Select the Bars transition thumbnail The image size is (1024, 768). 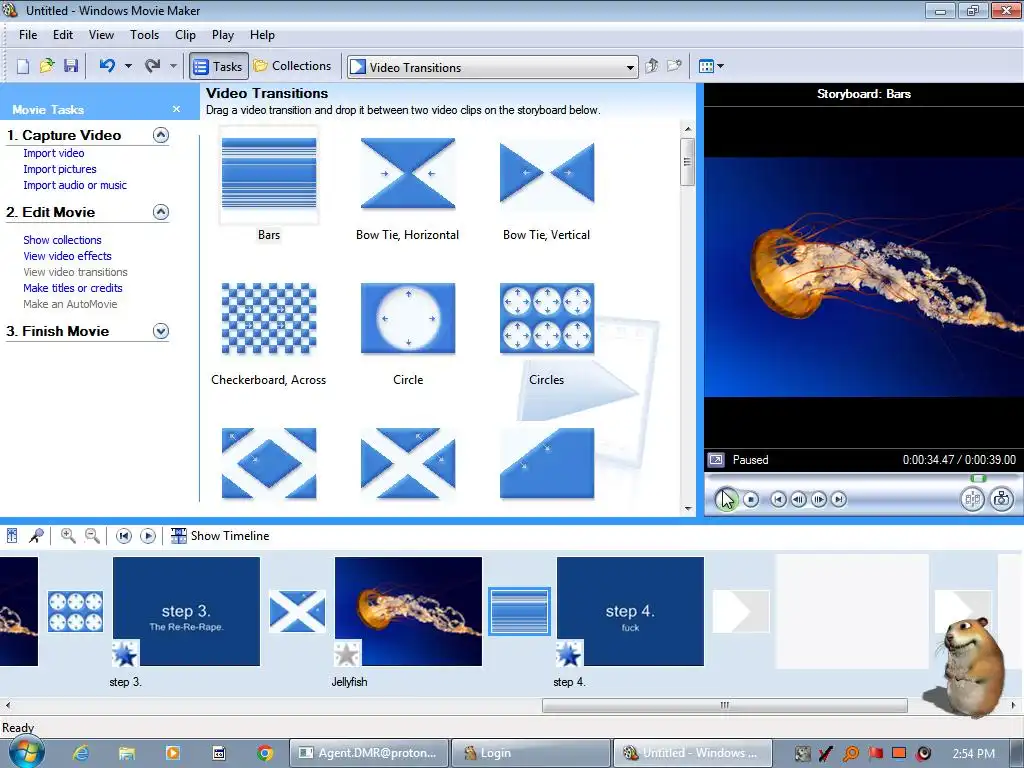[x=269, y=174]
